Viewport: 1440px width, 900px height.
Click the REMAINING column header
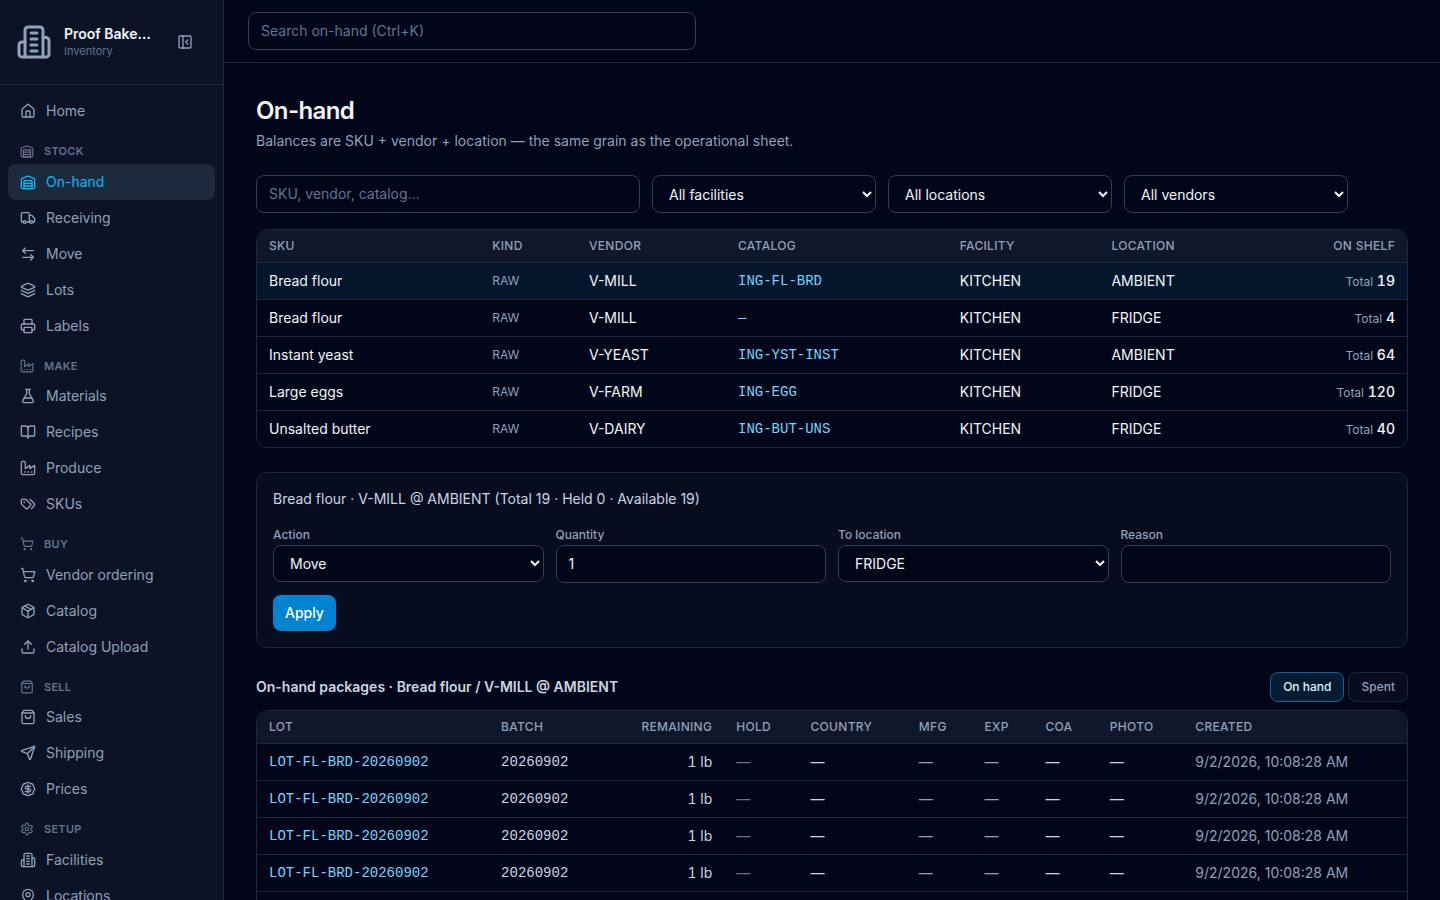pos(676,727)
